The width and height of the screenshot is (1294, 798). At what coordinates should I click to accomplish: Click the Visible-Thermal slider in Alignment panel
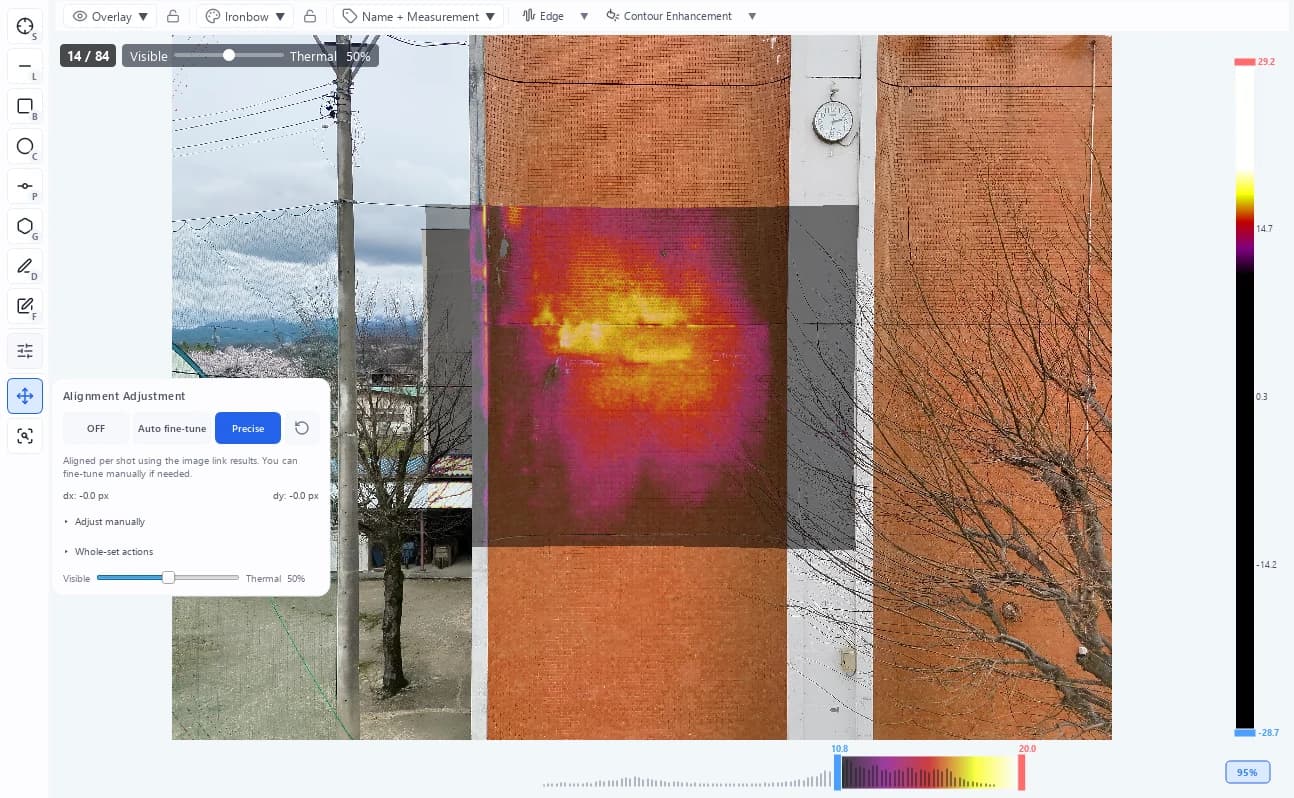coord(168,578)
